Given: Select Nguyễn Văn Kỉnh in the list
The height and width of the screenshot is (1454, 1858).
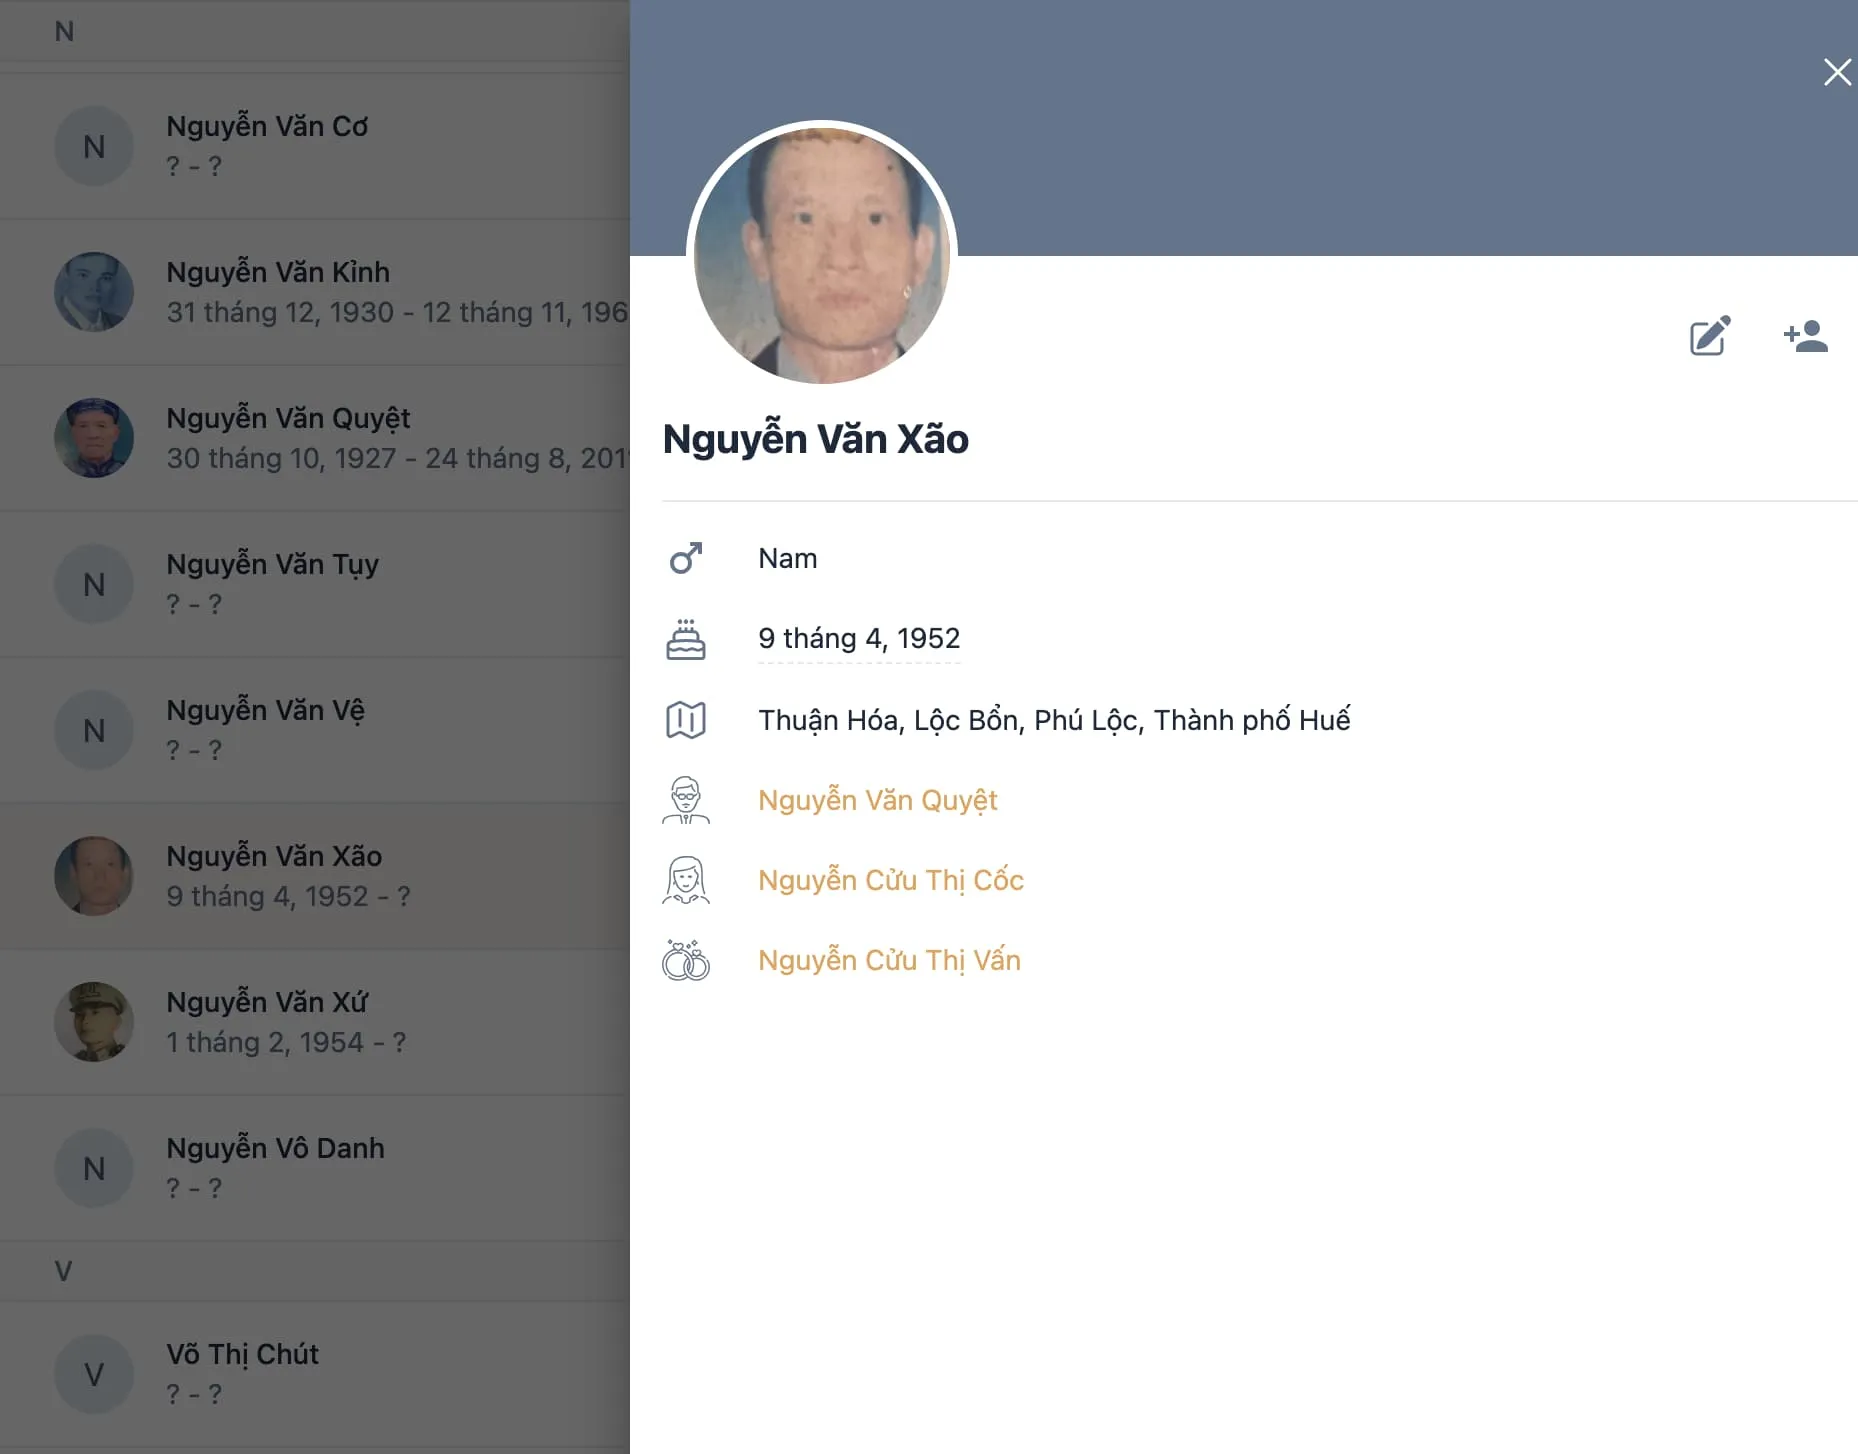Looking at the screenshot, I should tap(278, 273).
